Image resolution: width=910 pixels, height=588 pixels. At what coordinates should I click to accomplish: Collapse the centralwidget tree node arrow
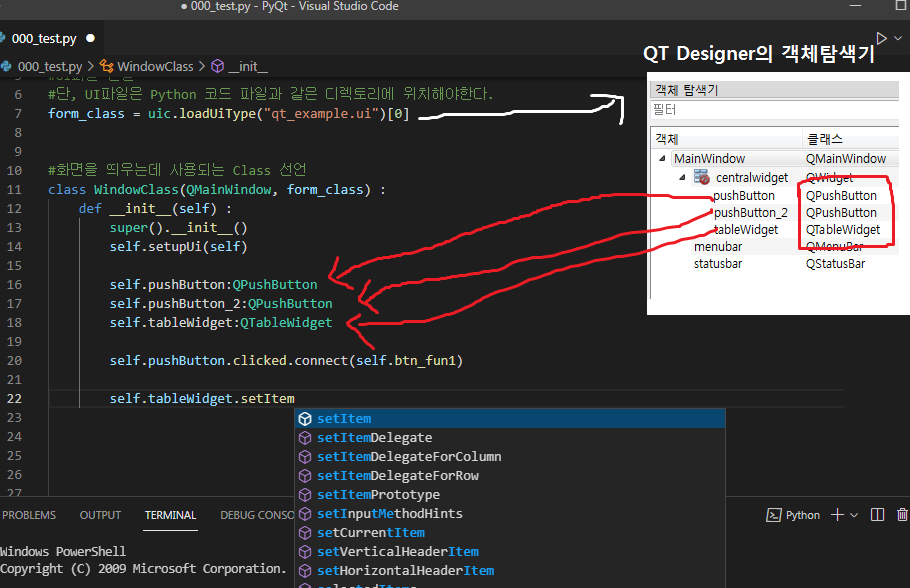coord(682,177)
